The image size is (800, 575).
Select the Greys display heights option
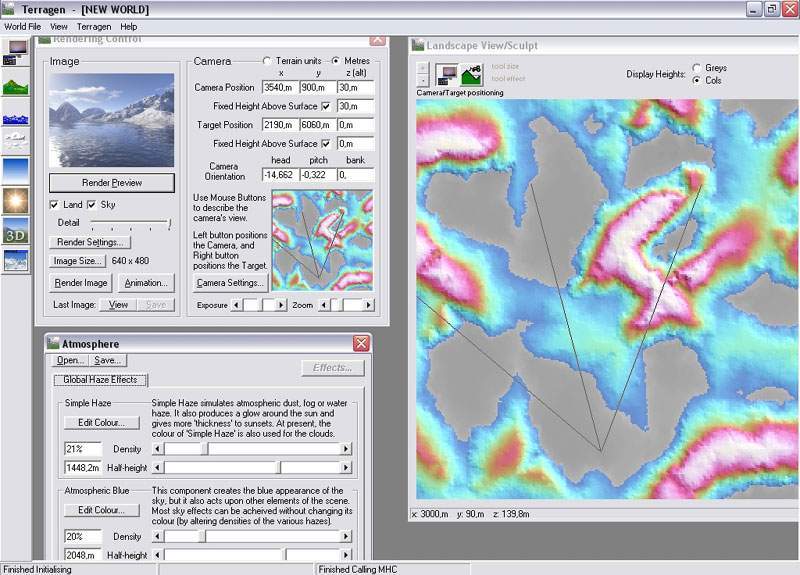point(697,68)
